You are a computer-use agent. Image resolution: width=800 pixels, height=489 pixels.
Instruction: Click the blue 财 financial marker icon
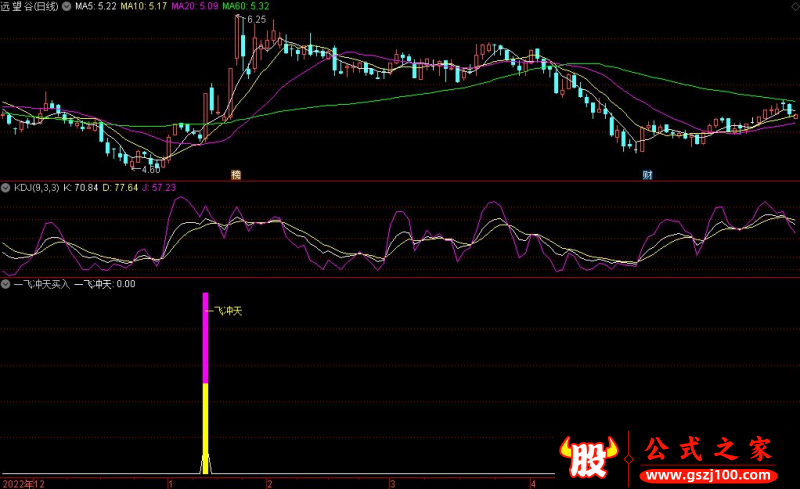tap(647, 174)
